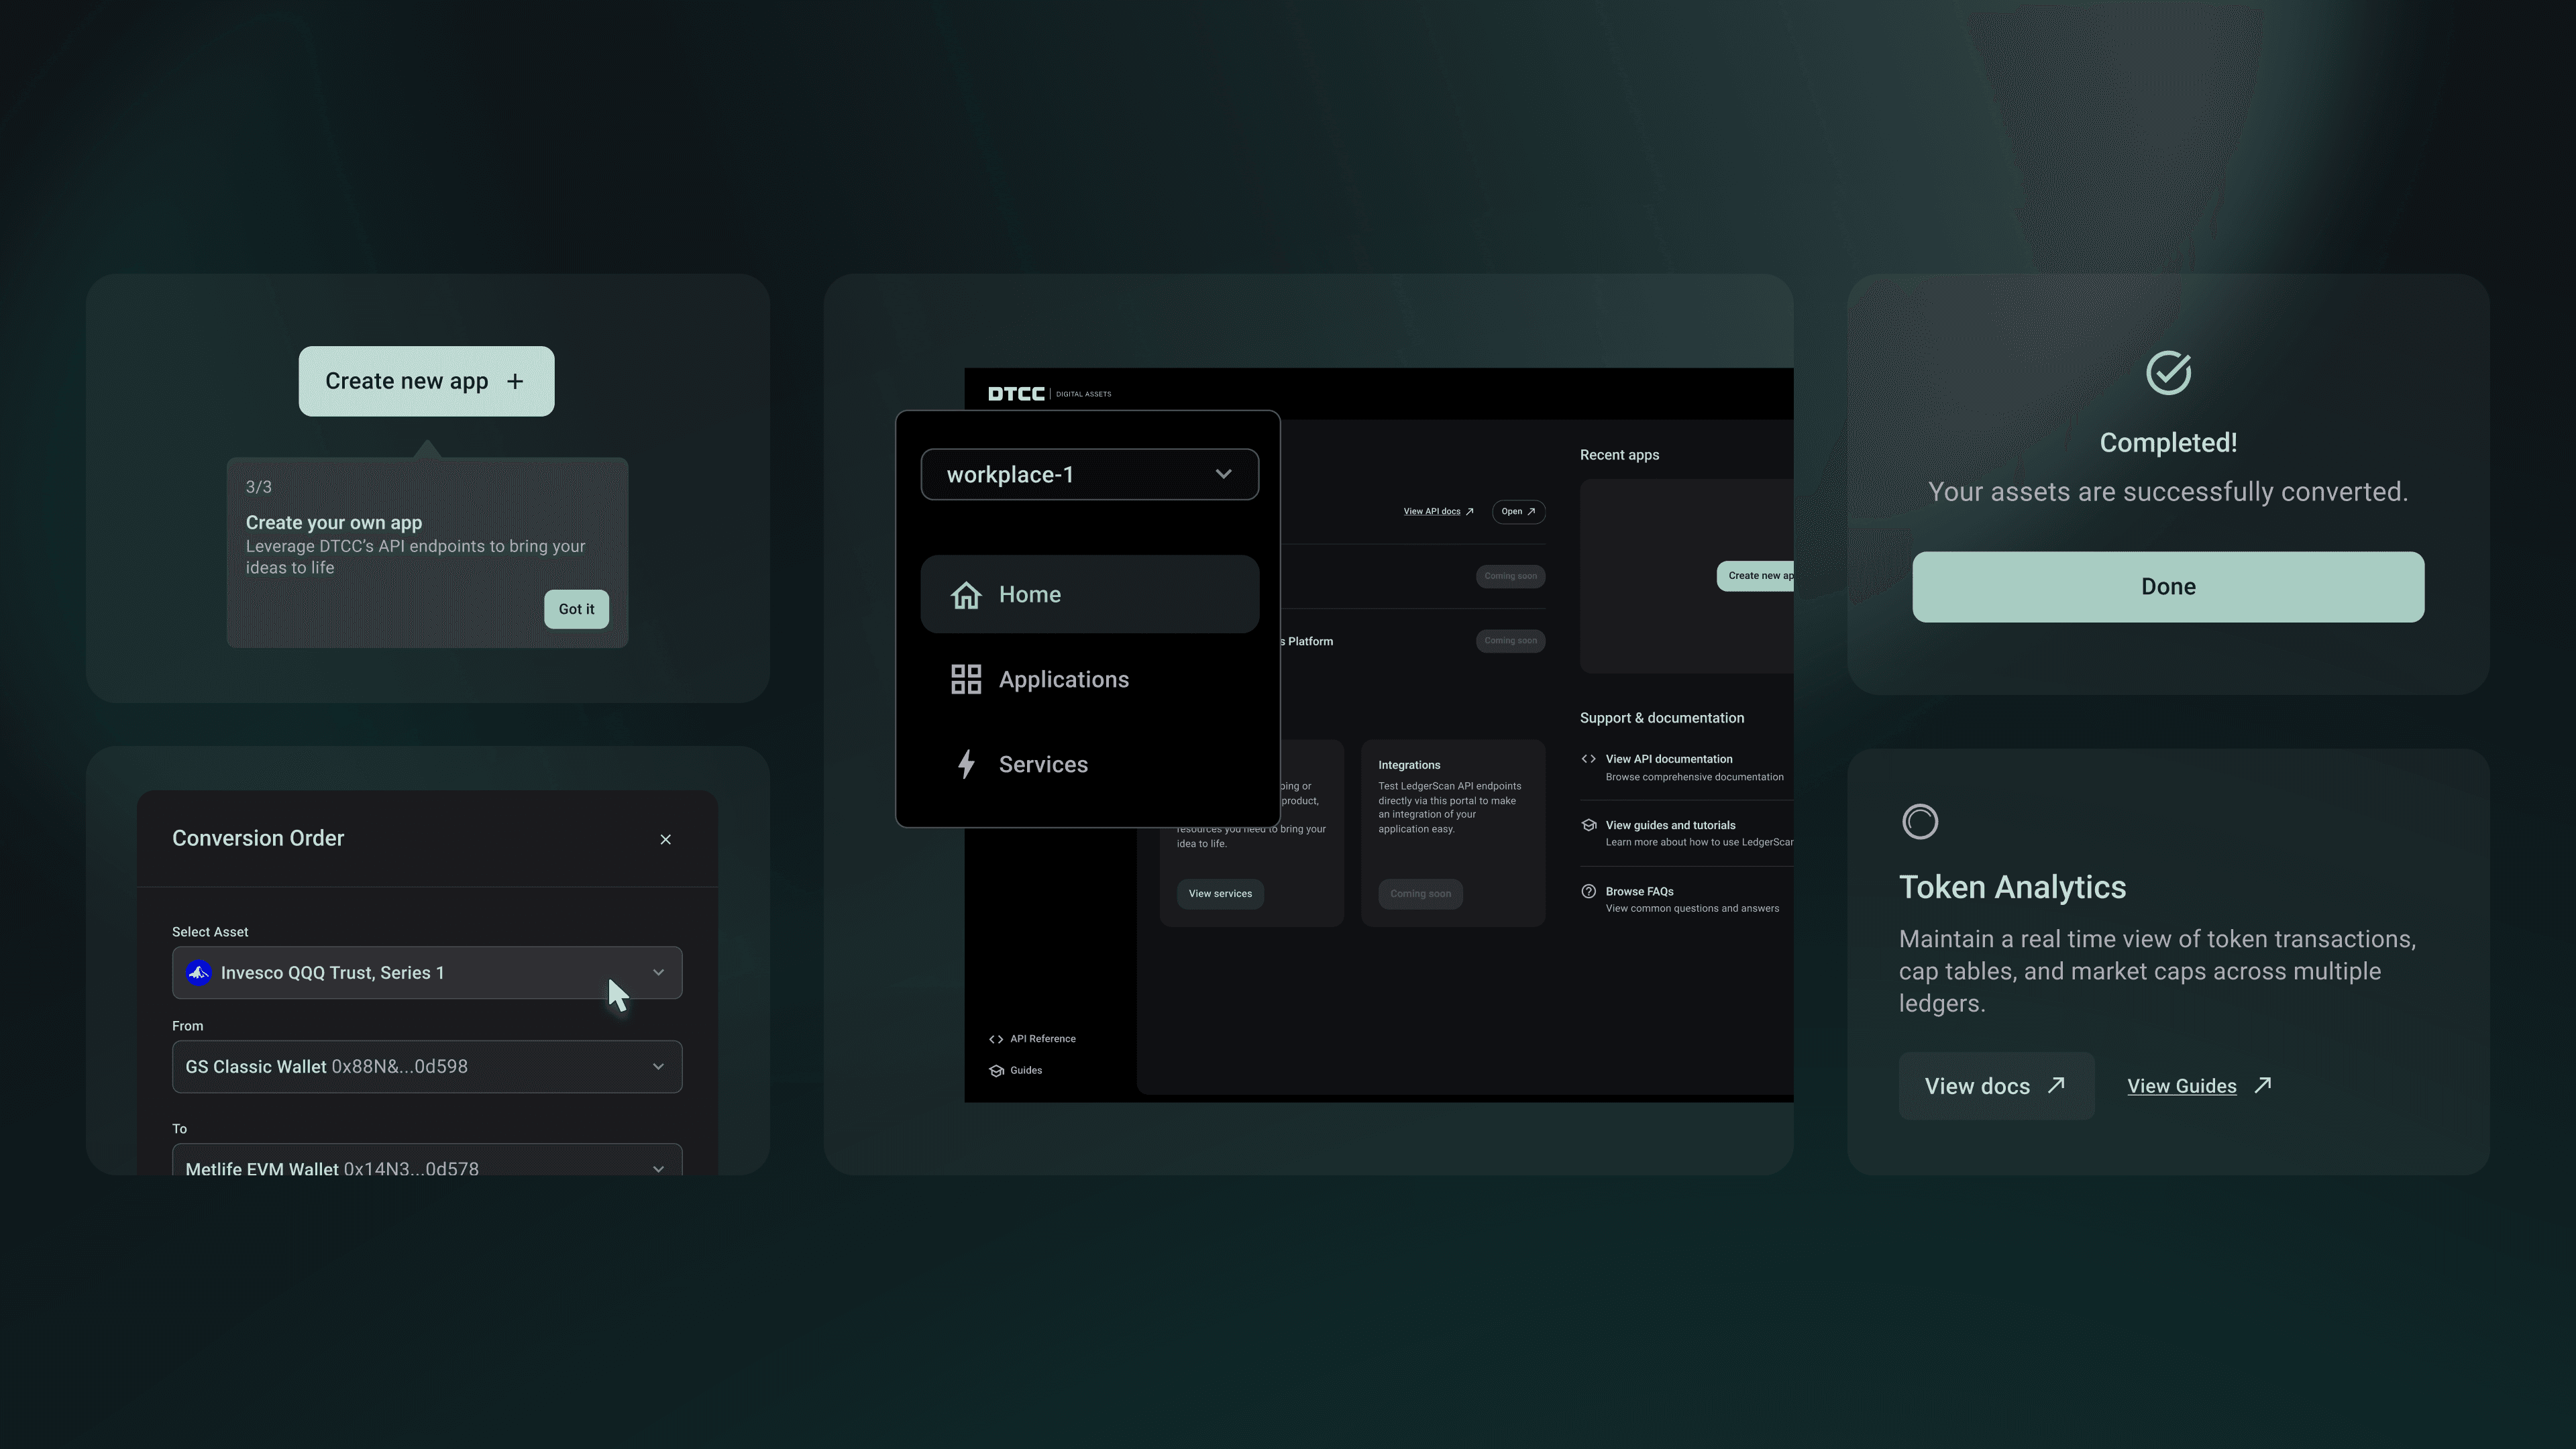Click the Applications grid icon
2576x1449 pixels.
[x=965, y=679]
